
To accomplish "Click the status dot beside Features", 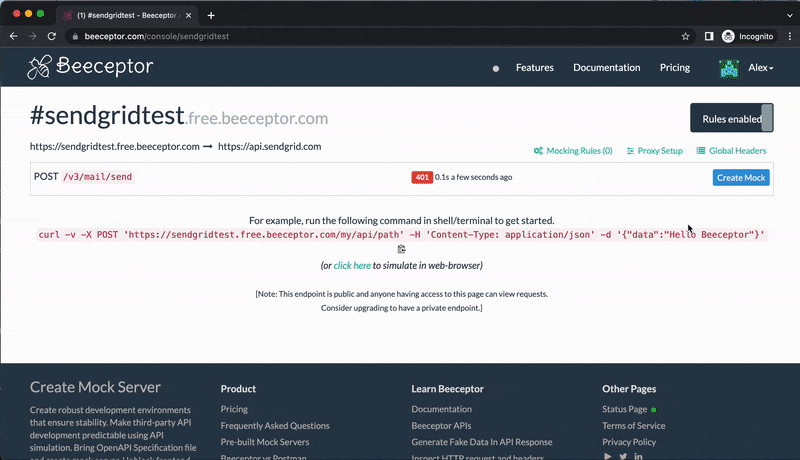I will point(495,68).
